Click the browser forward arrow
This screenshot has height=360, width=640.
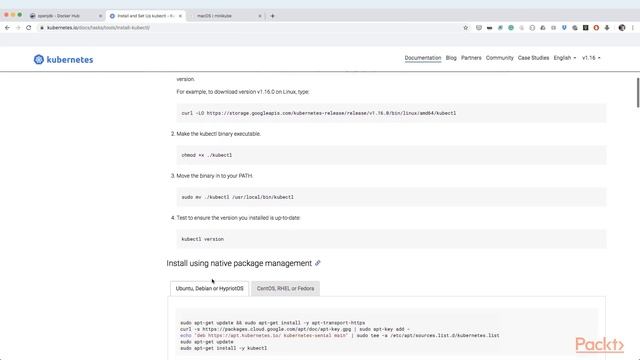click(18, 28)
